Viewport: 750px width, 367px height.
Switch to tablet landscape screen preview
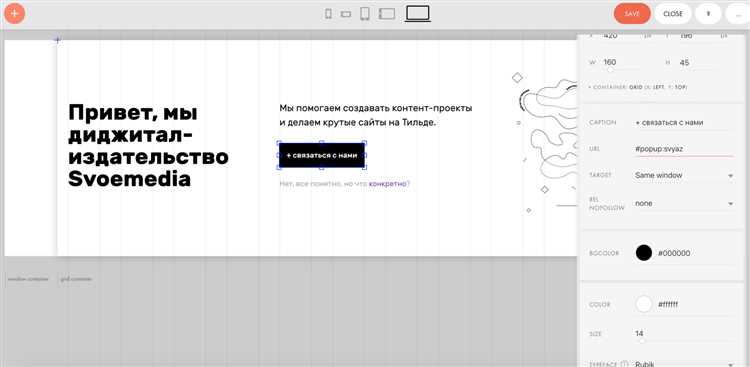pos(387,14)
